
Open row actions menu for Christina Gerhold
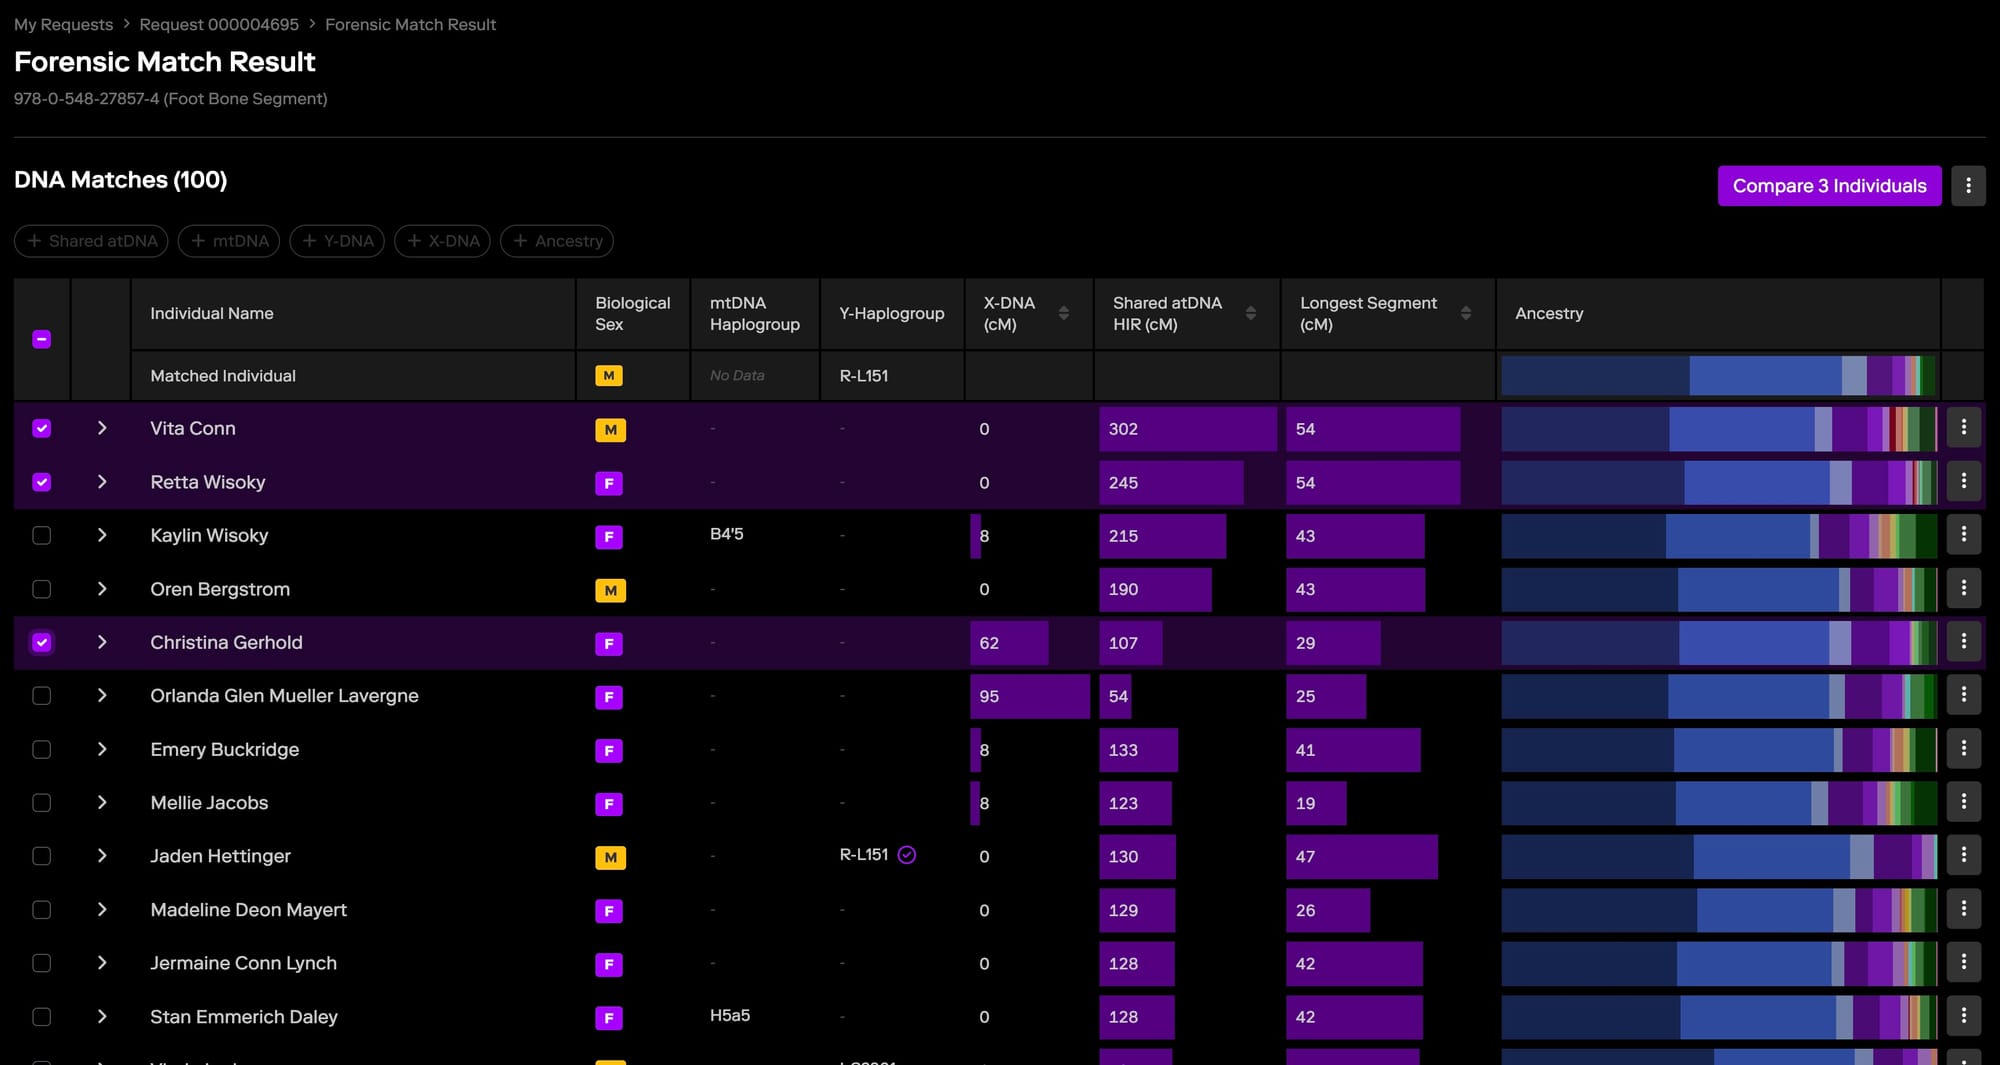pos(1963,642)
